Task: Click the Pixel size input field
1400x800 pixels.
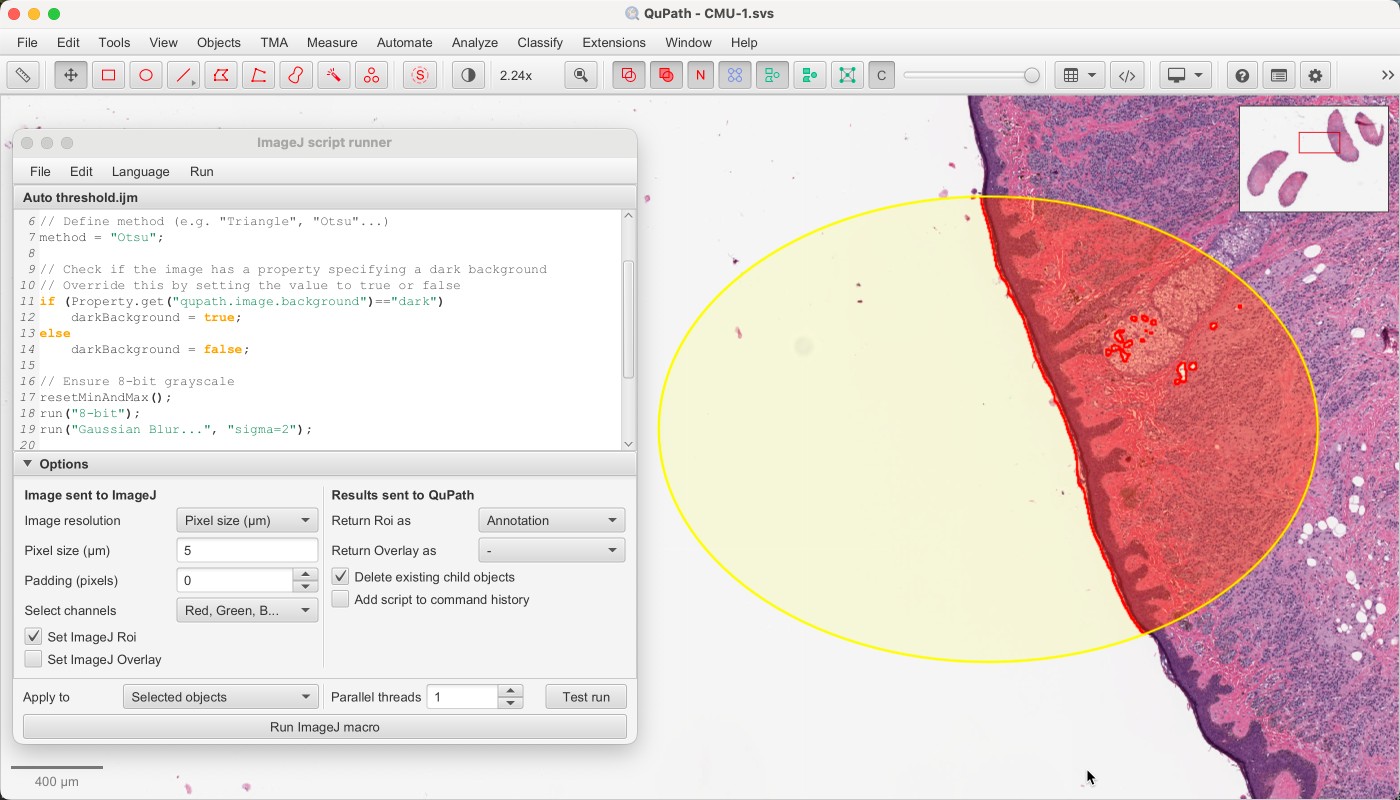Action: (247, 550)
